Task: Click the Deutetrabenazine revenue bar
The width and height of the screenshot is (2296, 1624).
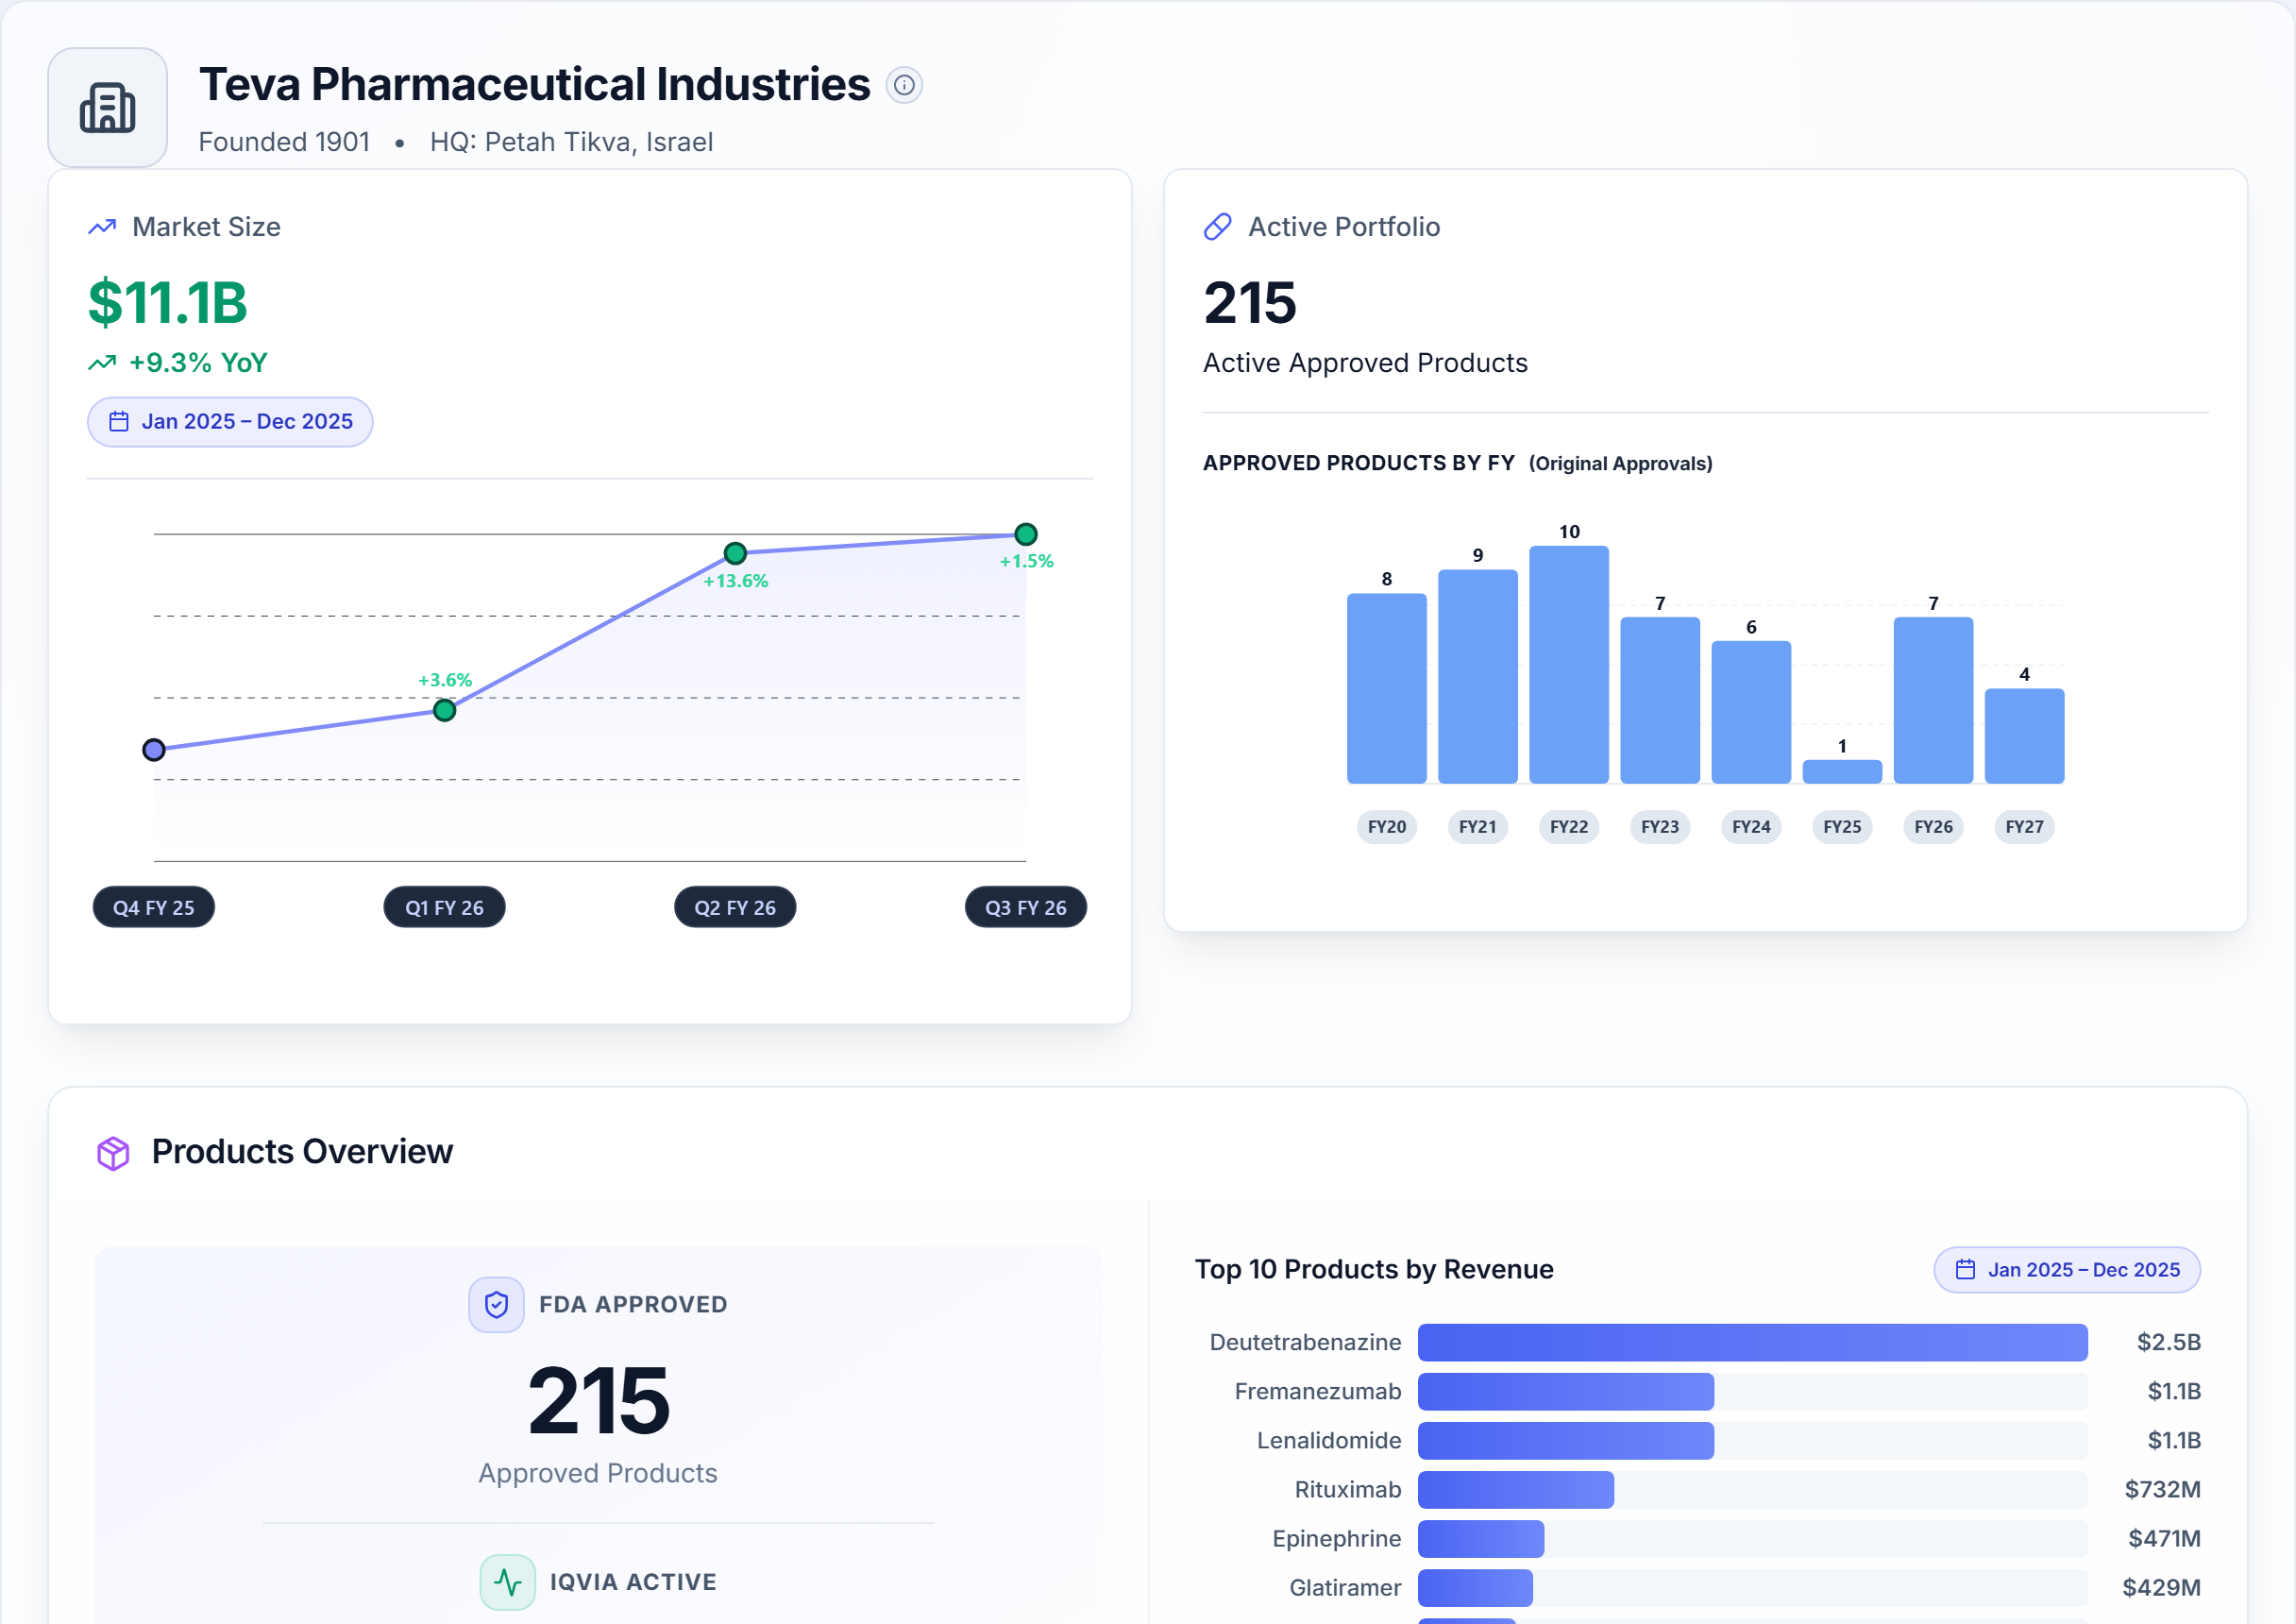Action: [x=1752, y=1342]
